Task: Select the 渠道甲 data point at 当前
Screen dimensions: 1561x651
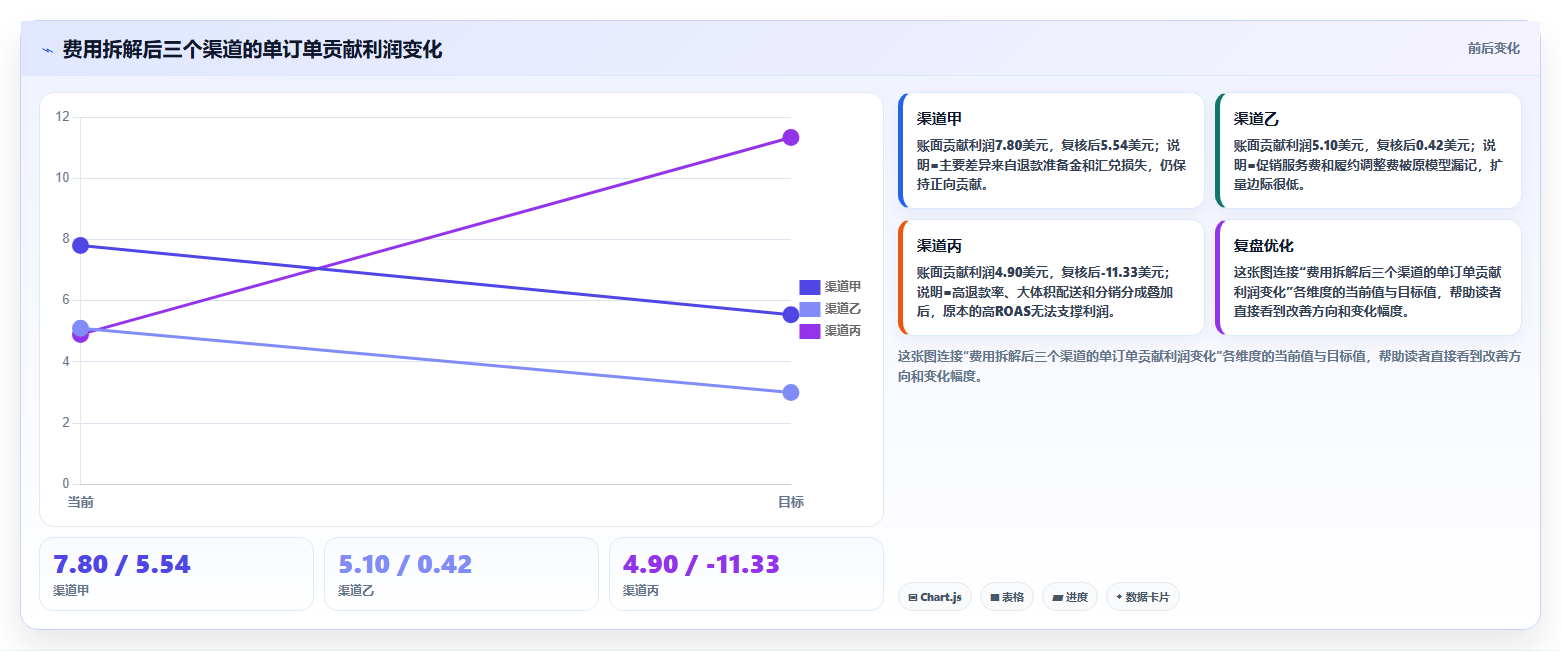Action: (x=80, y=245)
